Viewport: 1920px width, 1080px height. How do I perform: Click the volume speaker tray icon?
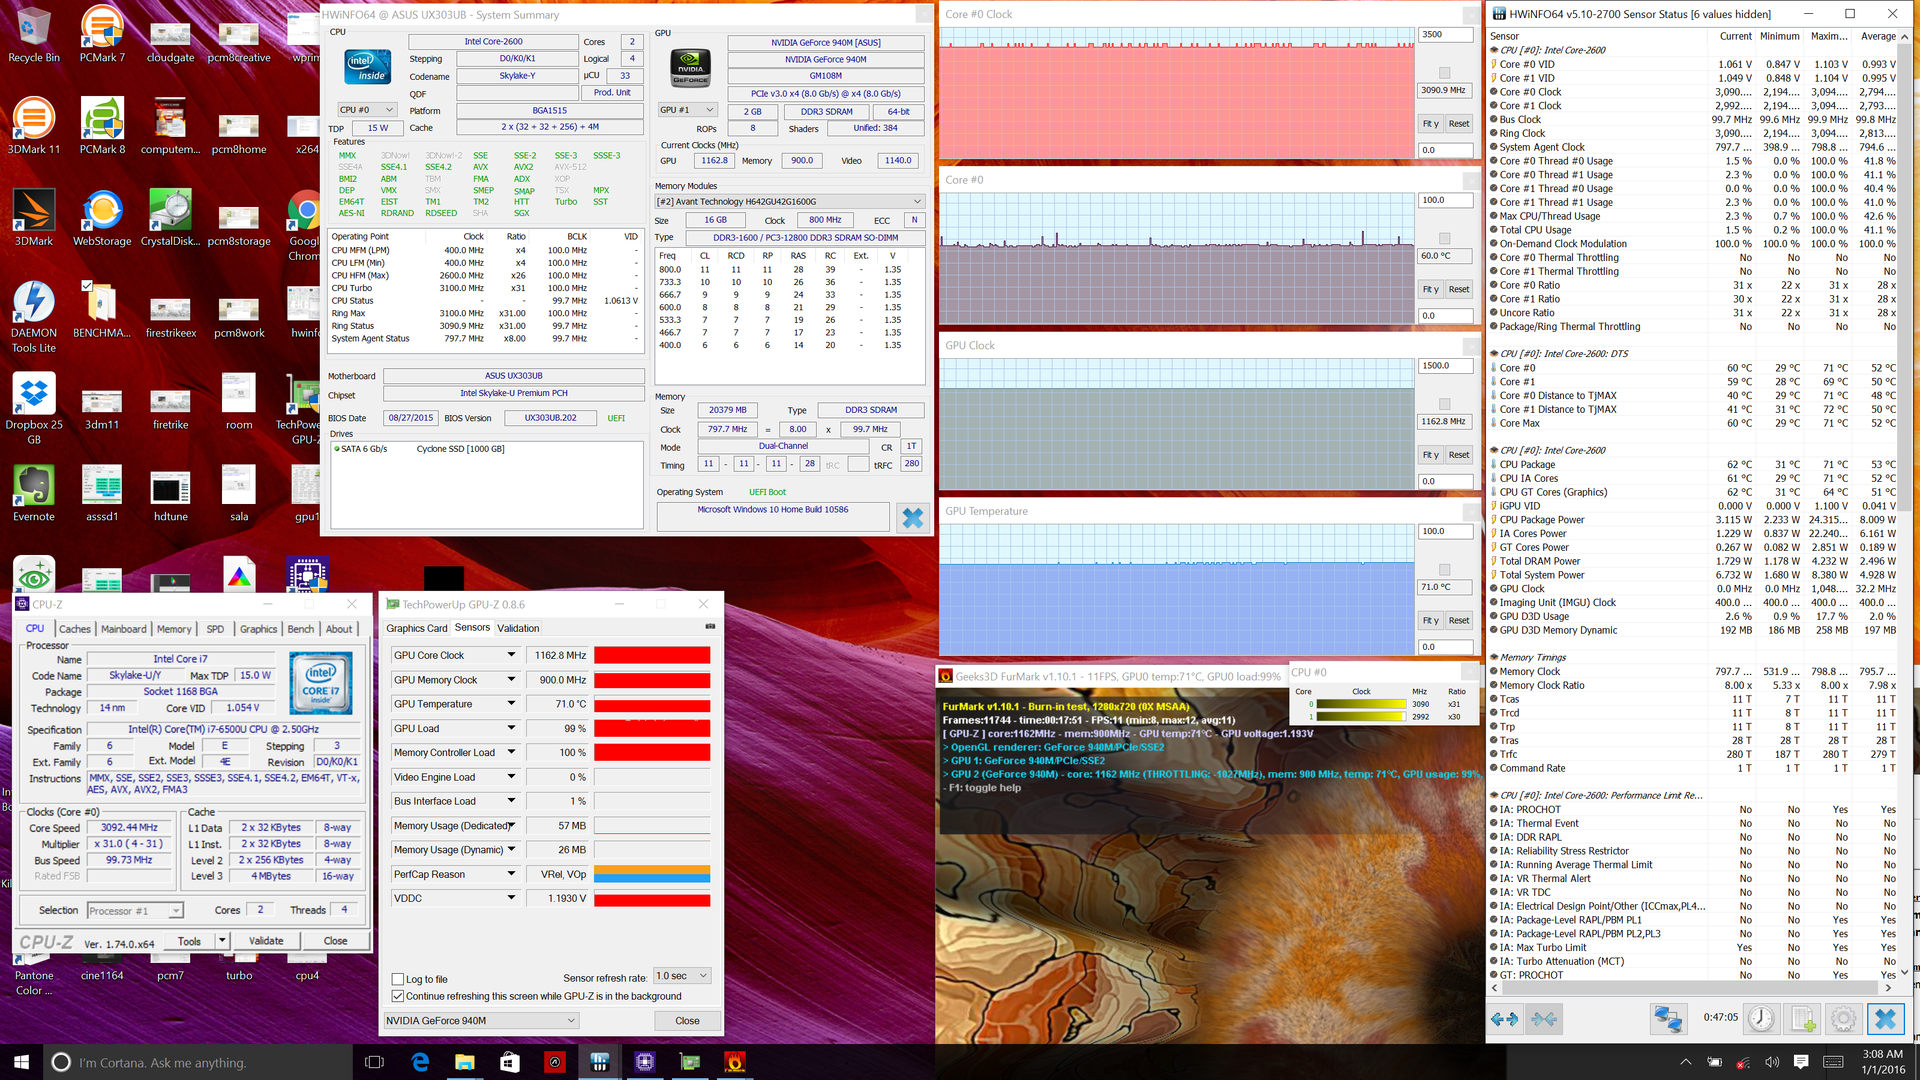(1772, 1062)
